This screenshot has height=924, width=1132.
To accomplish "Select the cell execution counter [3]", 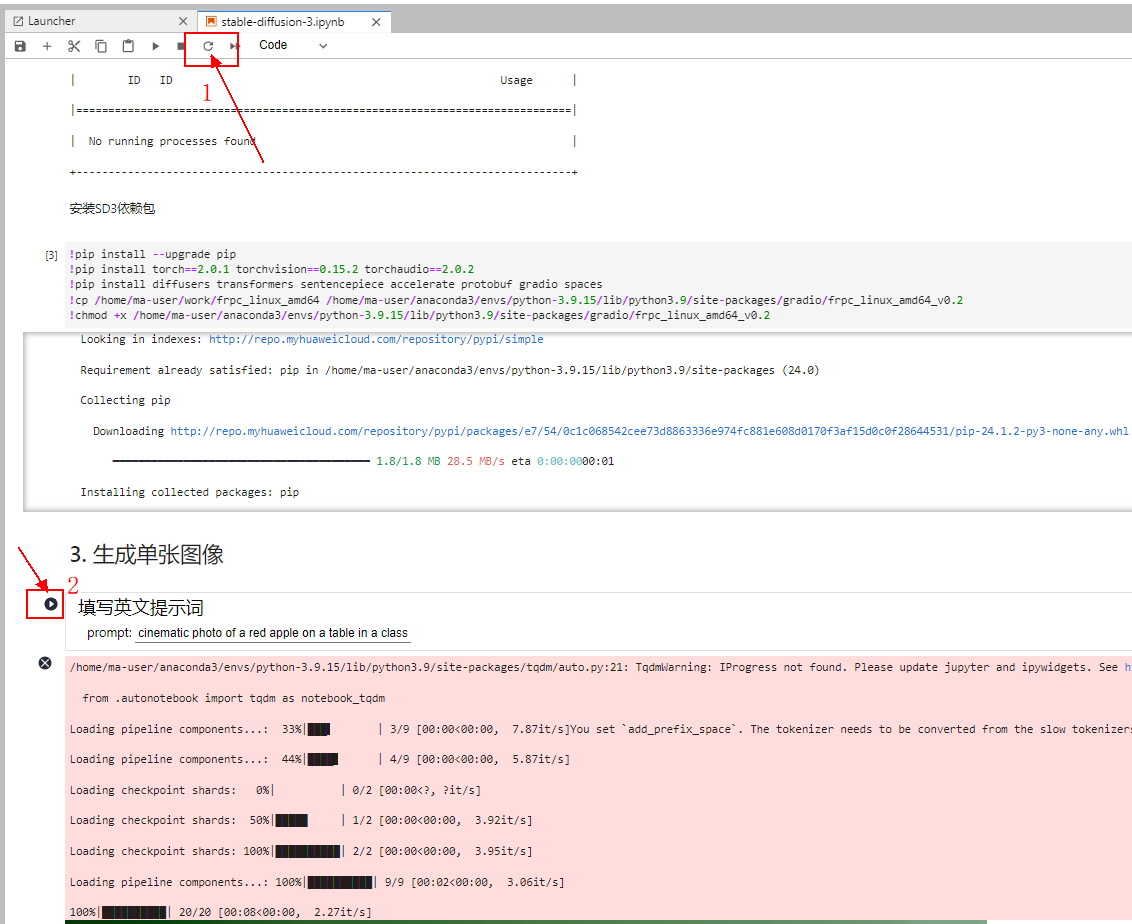I will click(51, 255).
